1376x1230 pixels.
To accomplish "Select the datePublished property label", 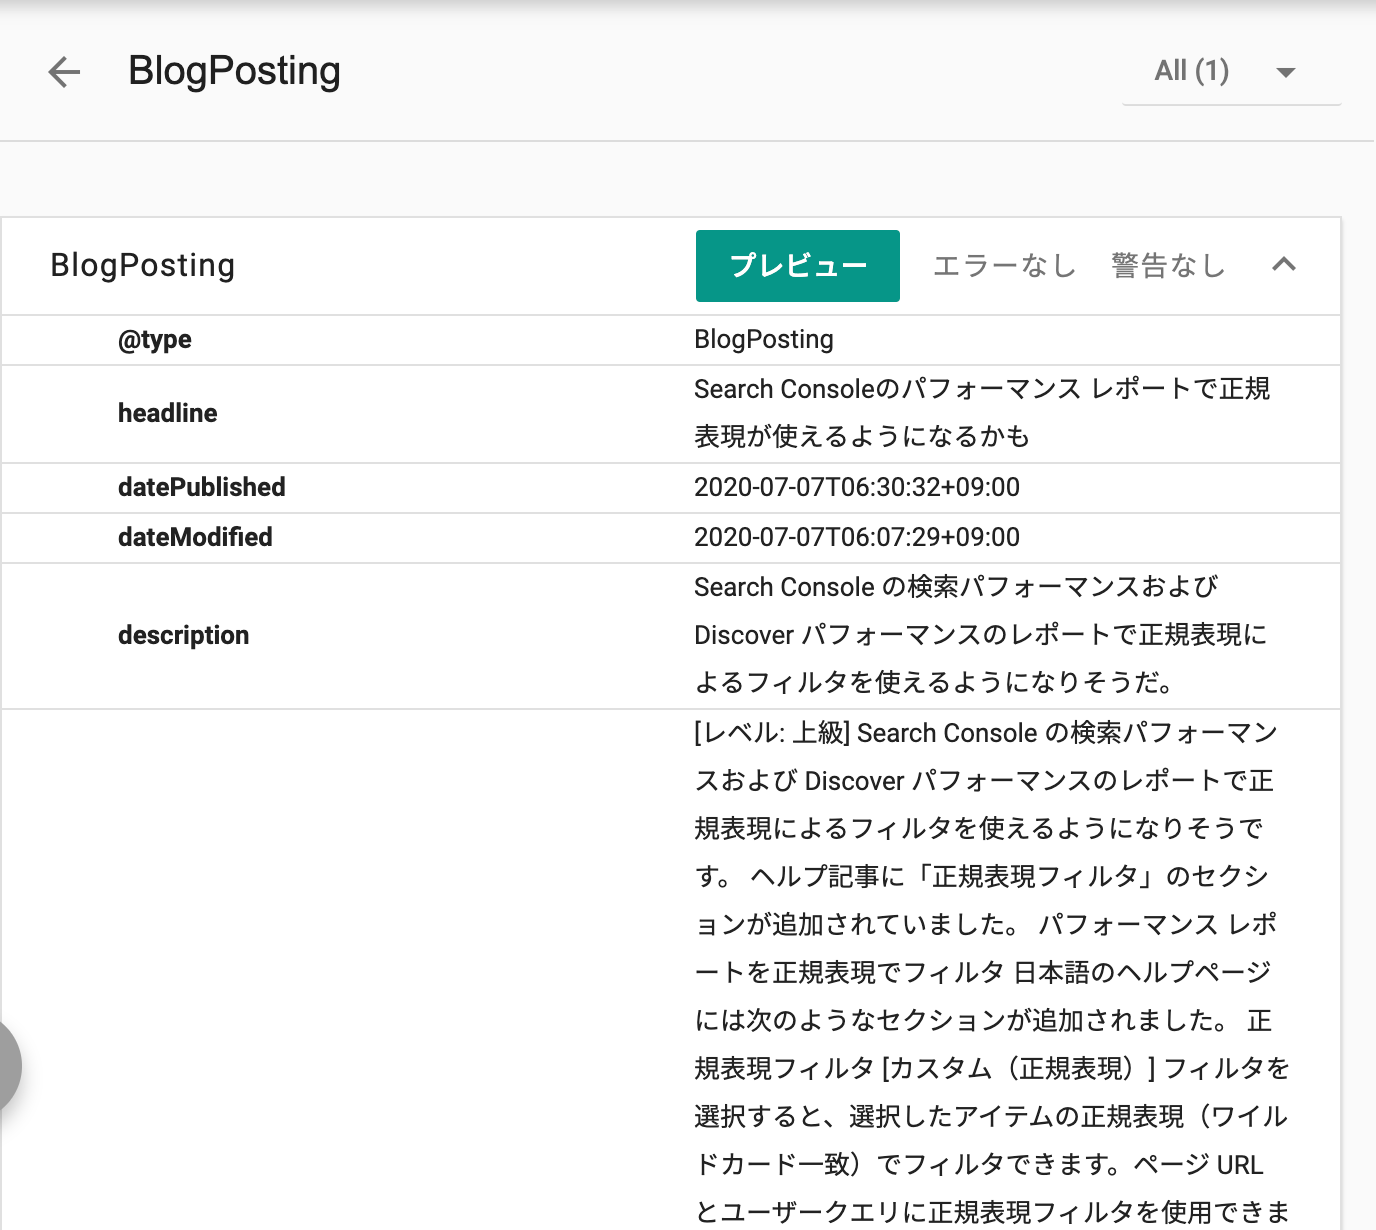I will [x=201, y=487].
